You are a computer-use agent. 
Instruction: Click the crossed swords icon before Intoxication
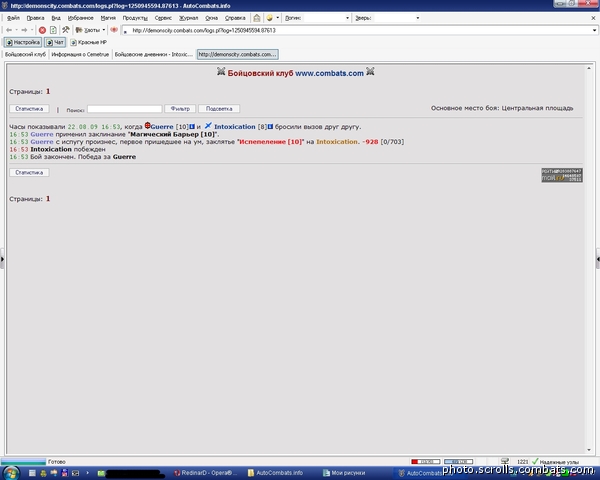point(208,126)
